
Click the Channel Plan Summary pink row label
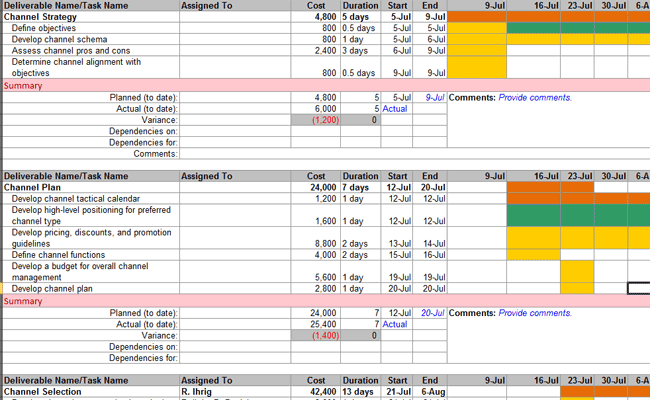point(23,301)
